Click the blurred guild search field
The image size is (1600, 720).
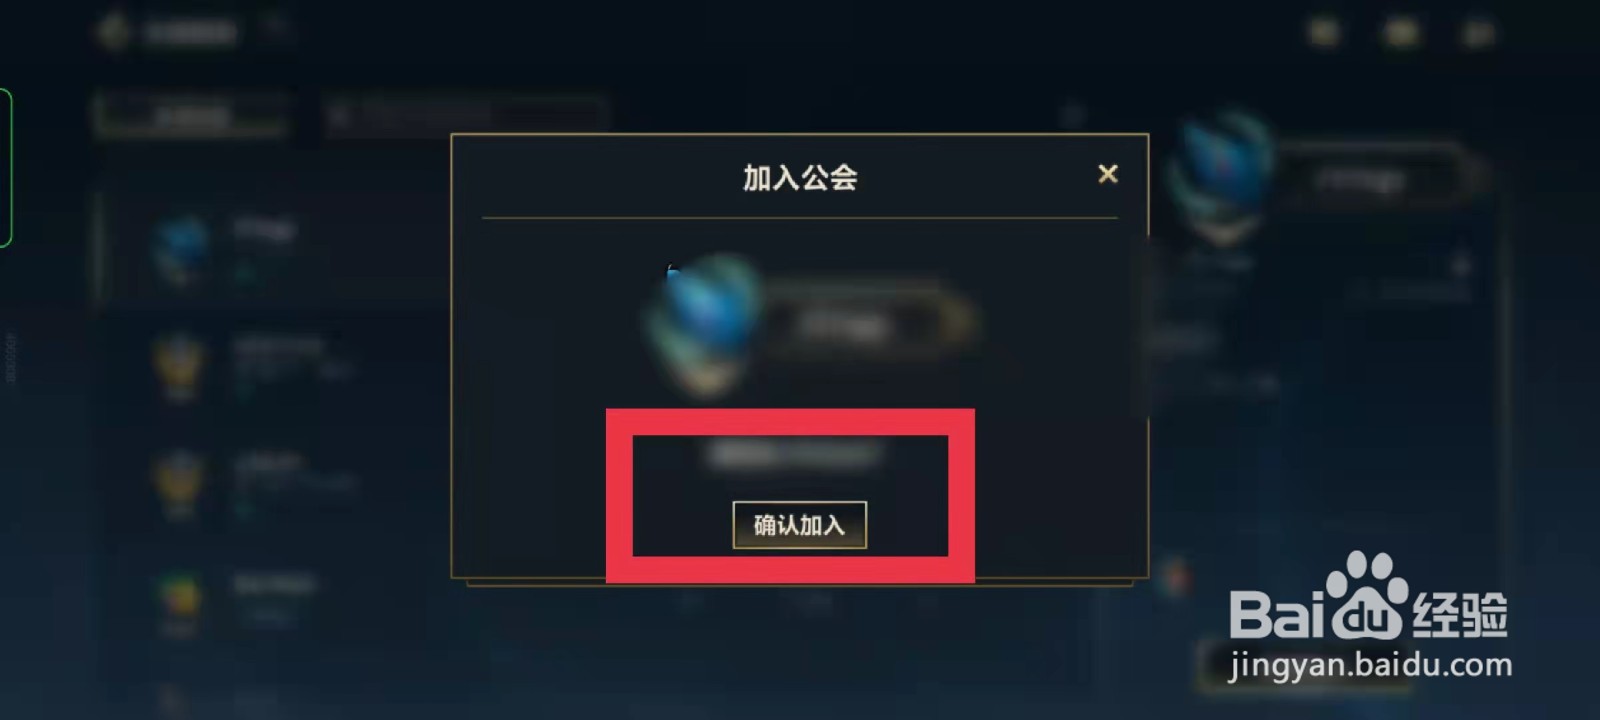(466, 117)
